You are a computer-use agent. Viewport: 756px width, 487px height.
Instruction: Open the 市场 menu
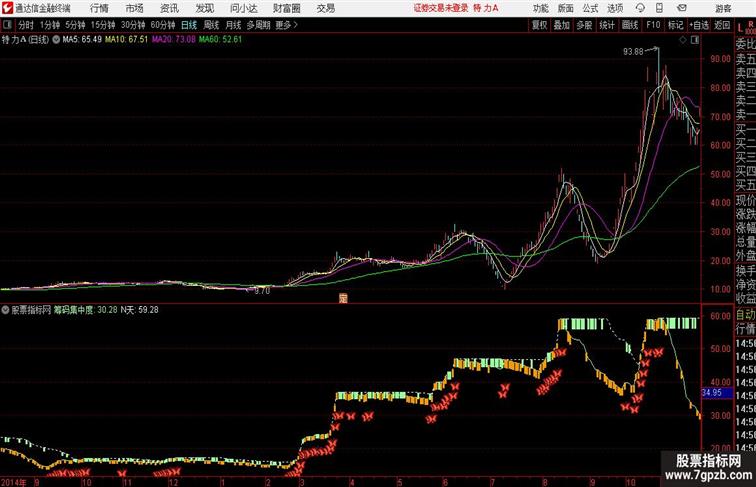pos(135,8)
